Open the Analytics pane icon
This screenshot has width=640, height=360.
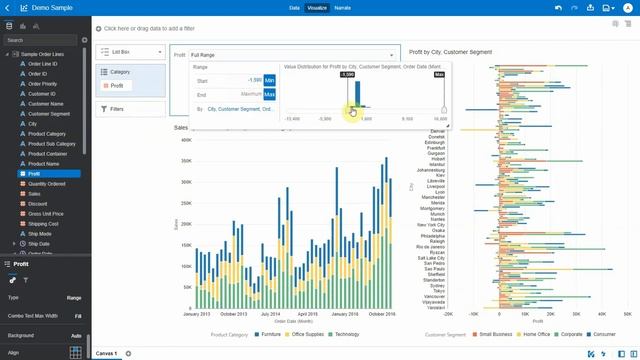(36, 26)
